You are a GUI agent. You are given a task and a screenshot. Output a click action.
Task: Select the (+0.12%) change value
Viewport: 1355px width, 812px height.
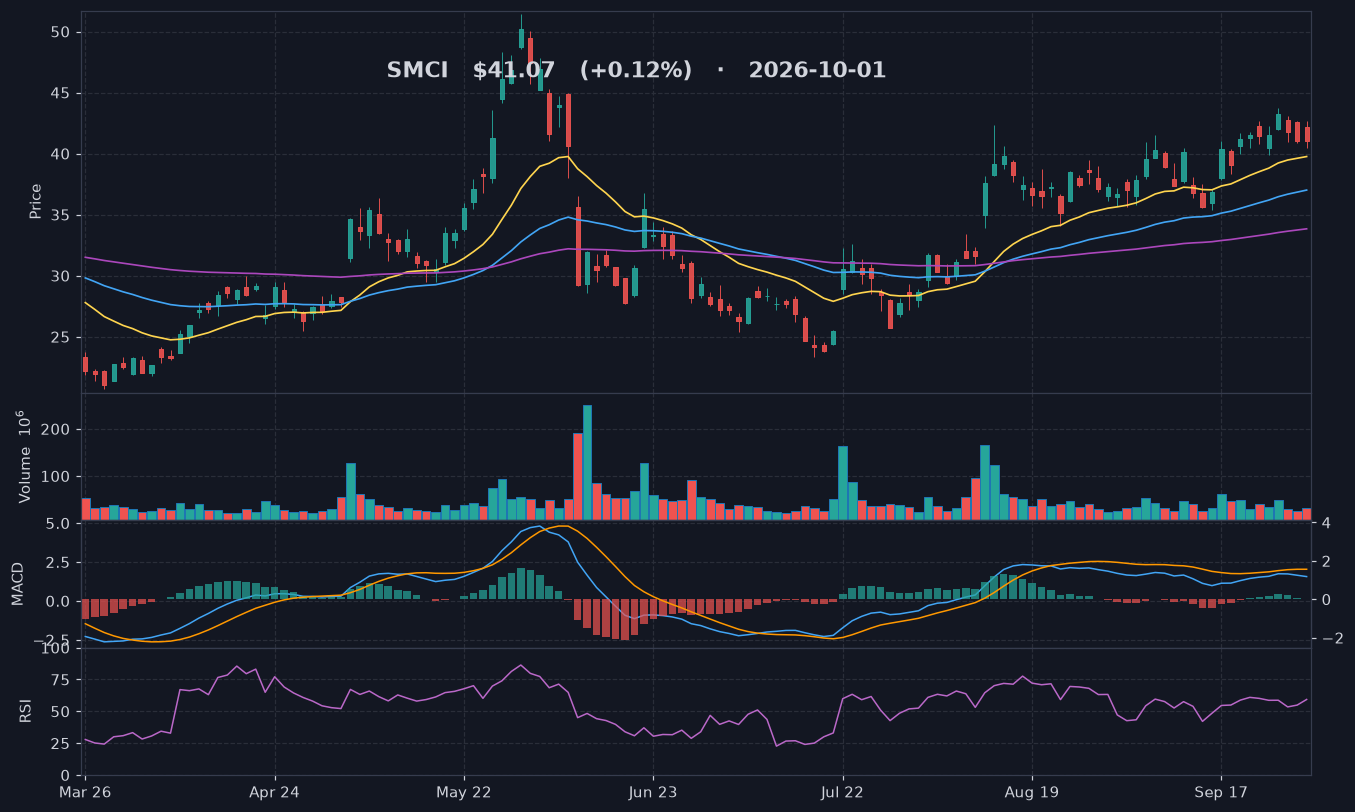coord(636,71)
